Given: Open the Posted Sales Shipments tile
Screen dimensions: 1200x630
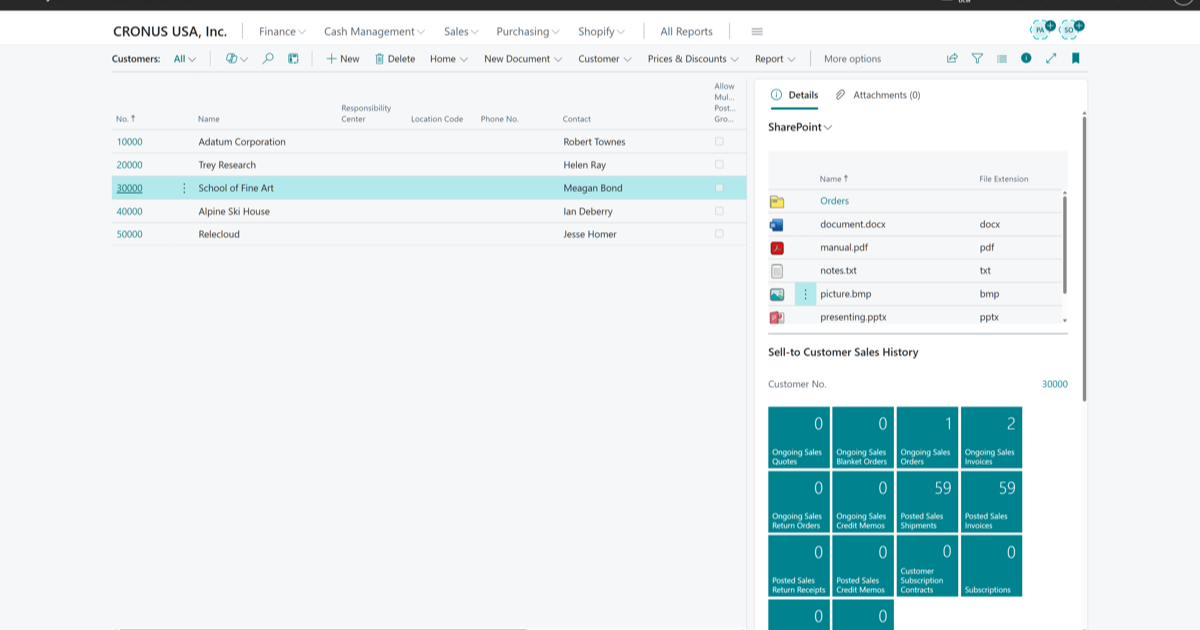Looking at the screenshot, I should tap(927, 501).
